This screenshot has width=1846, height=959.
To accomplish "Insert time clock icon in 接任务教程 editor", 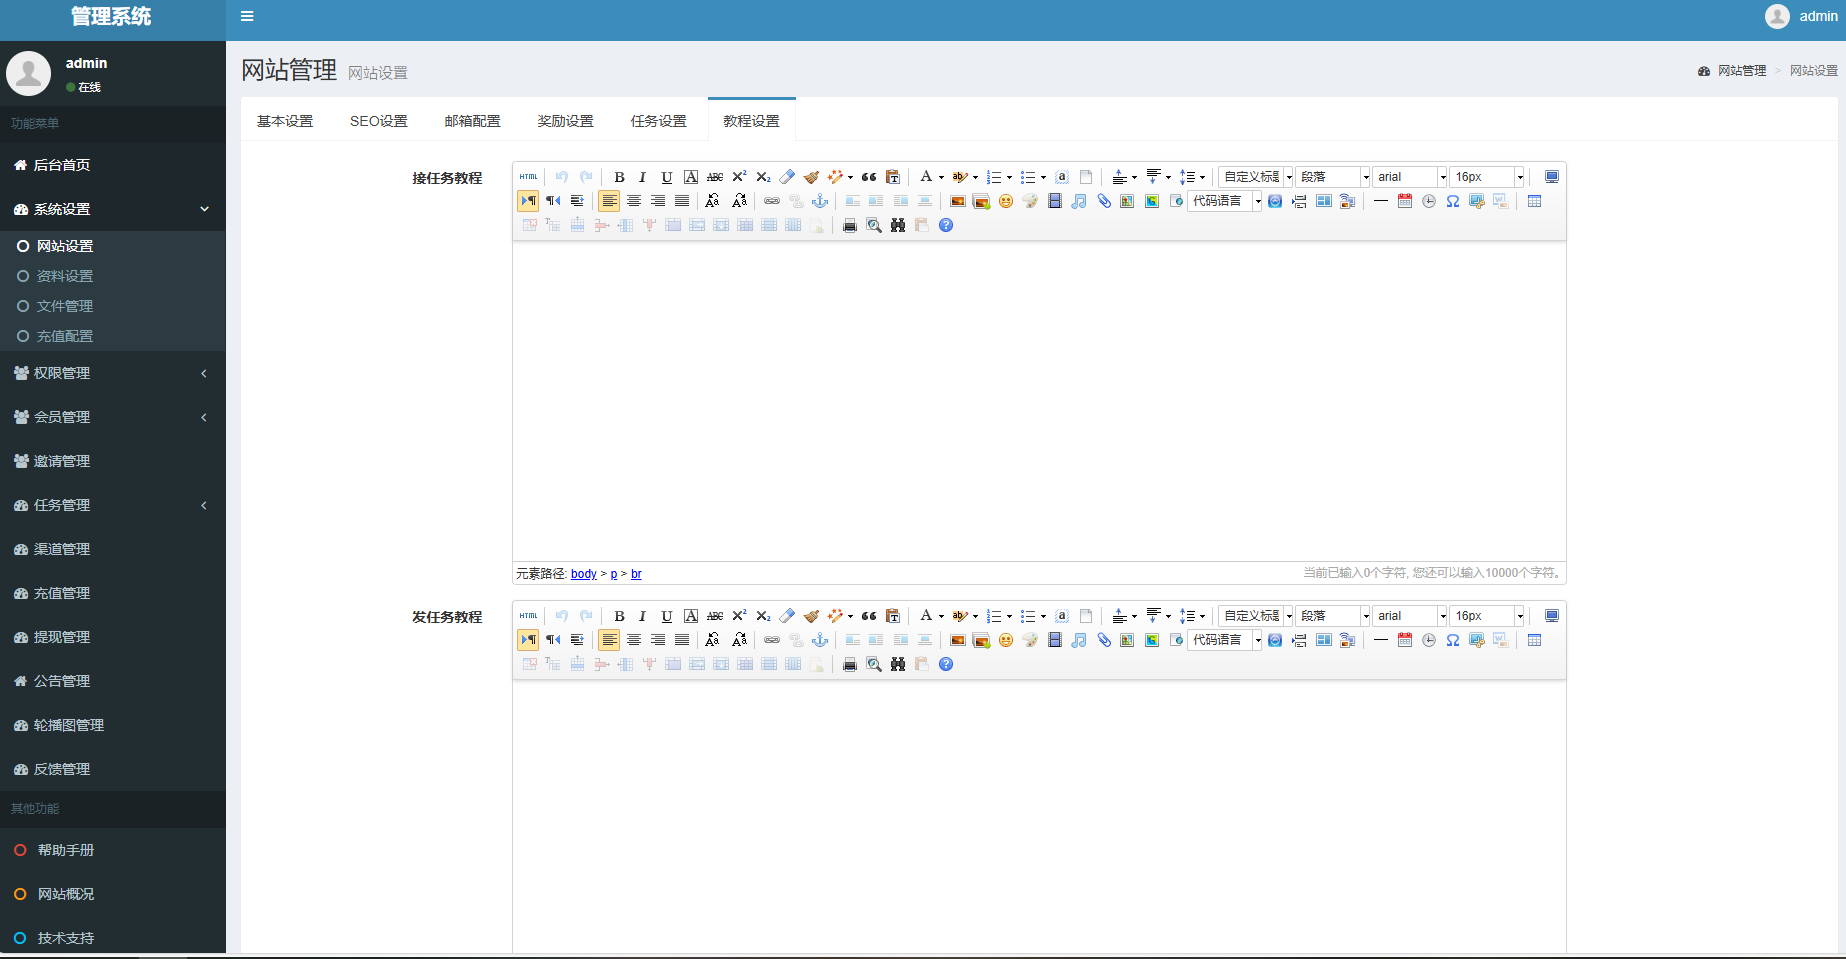I will pos(1429,201).
